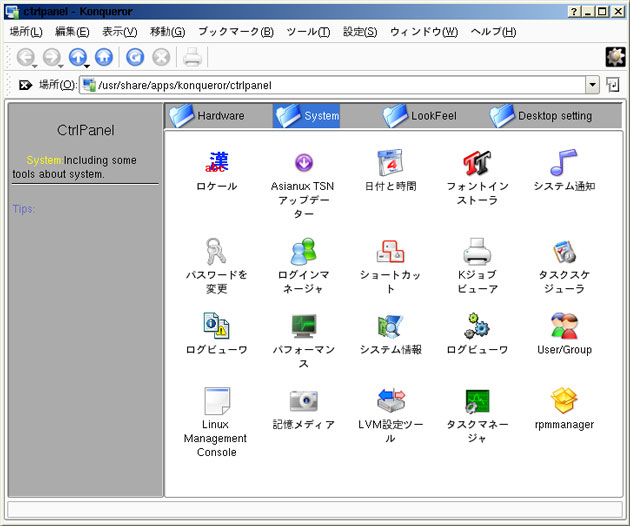The image size is (630, 526).
Task: Switch to the LookFeel tab
Action: [421, 116]
